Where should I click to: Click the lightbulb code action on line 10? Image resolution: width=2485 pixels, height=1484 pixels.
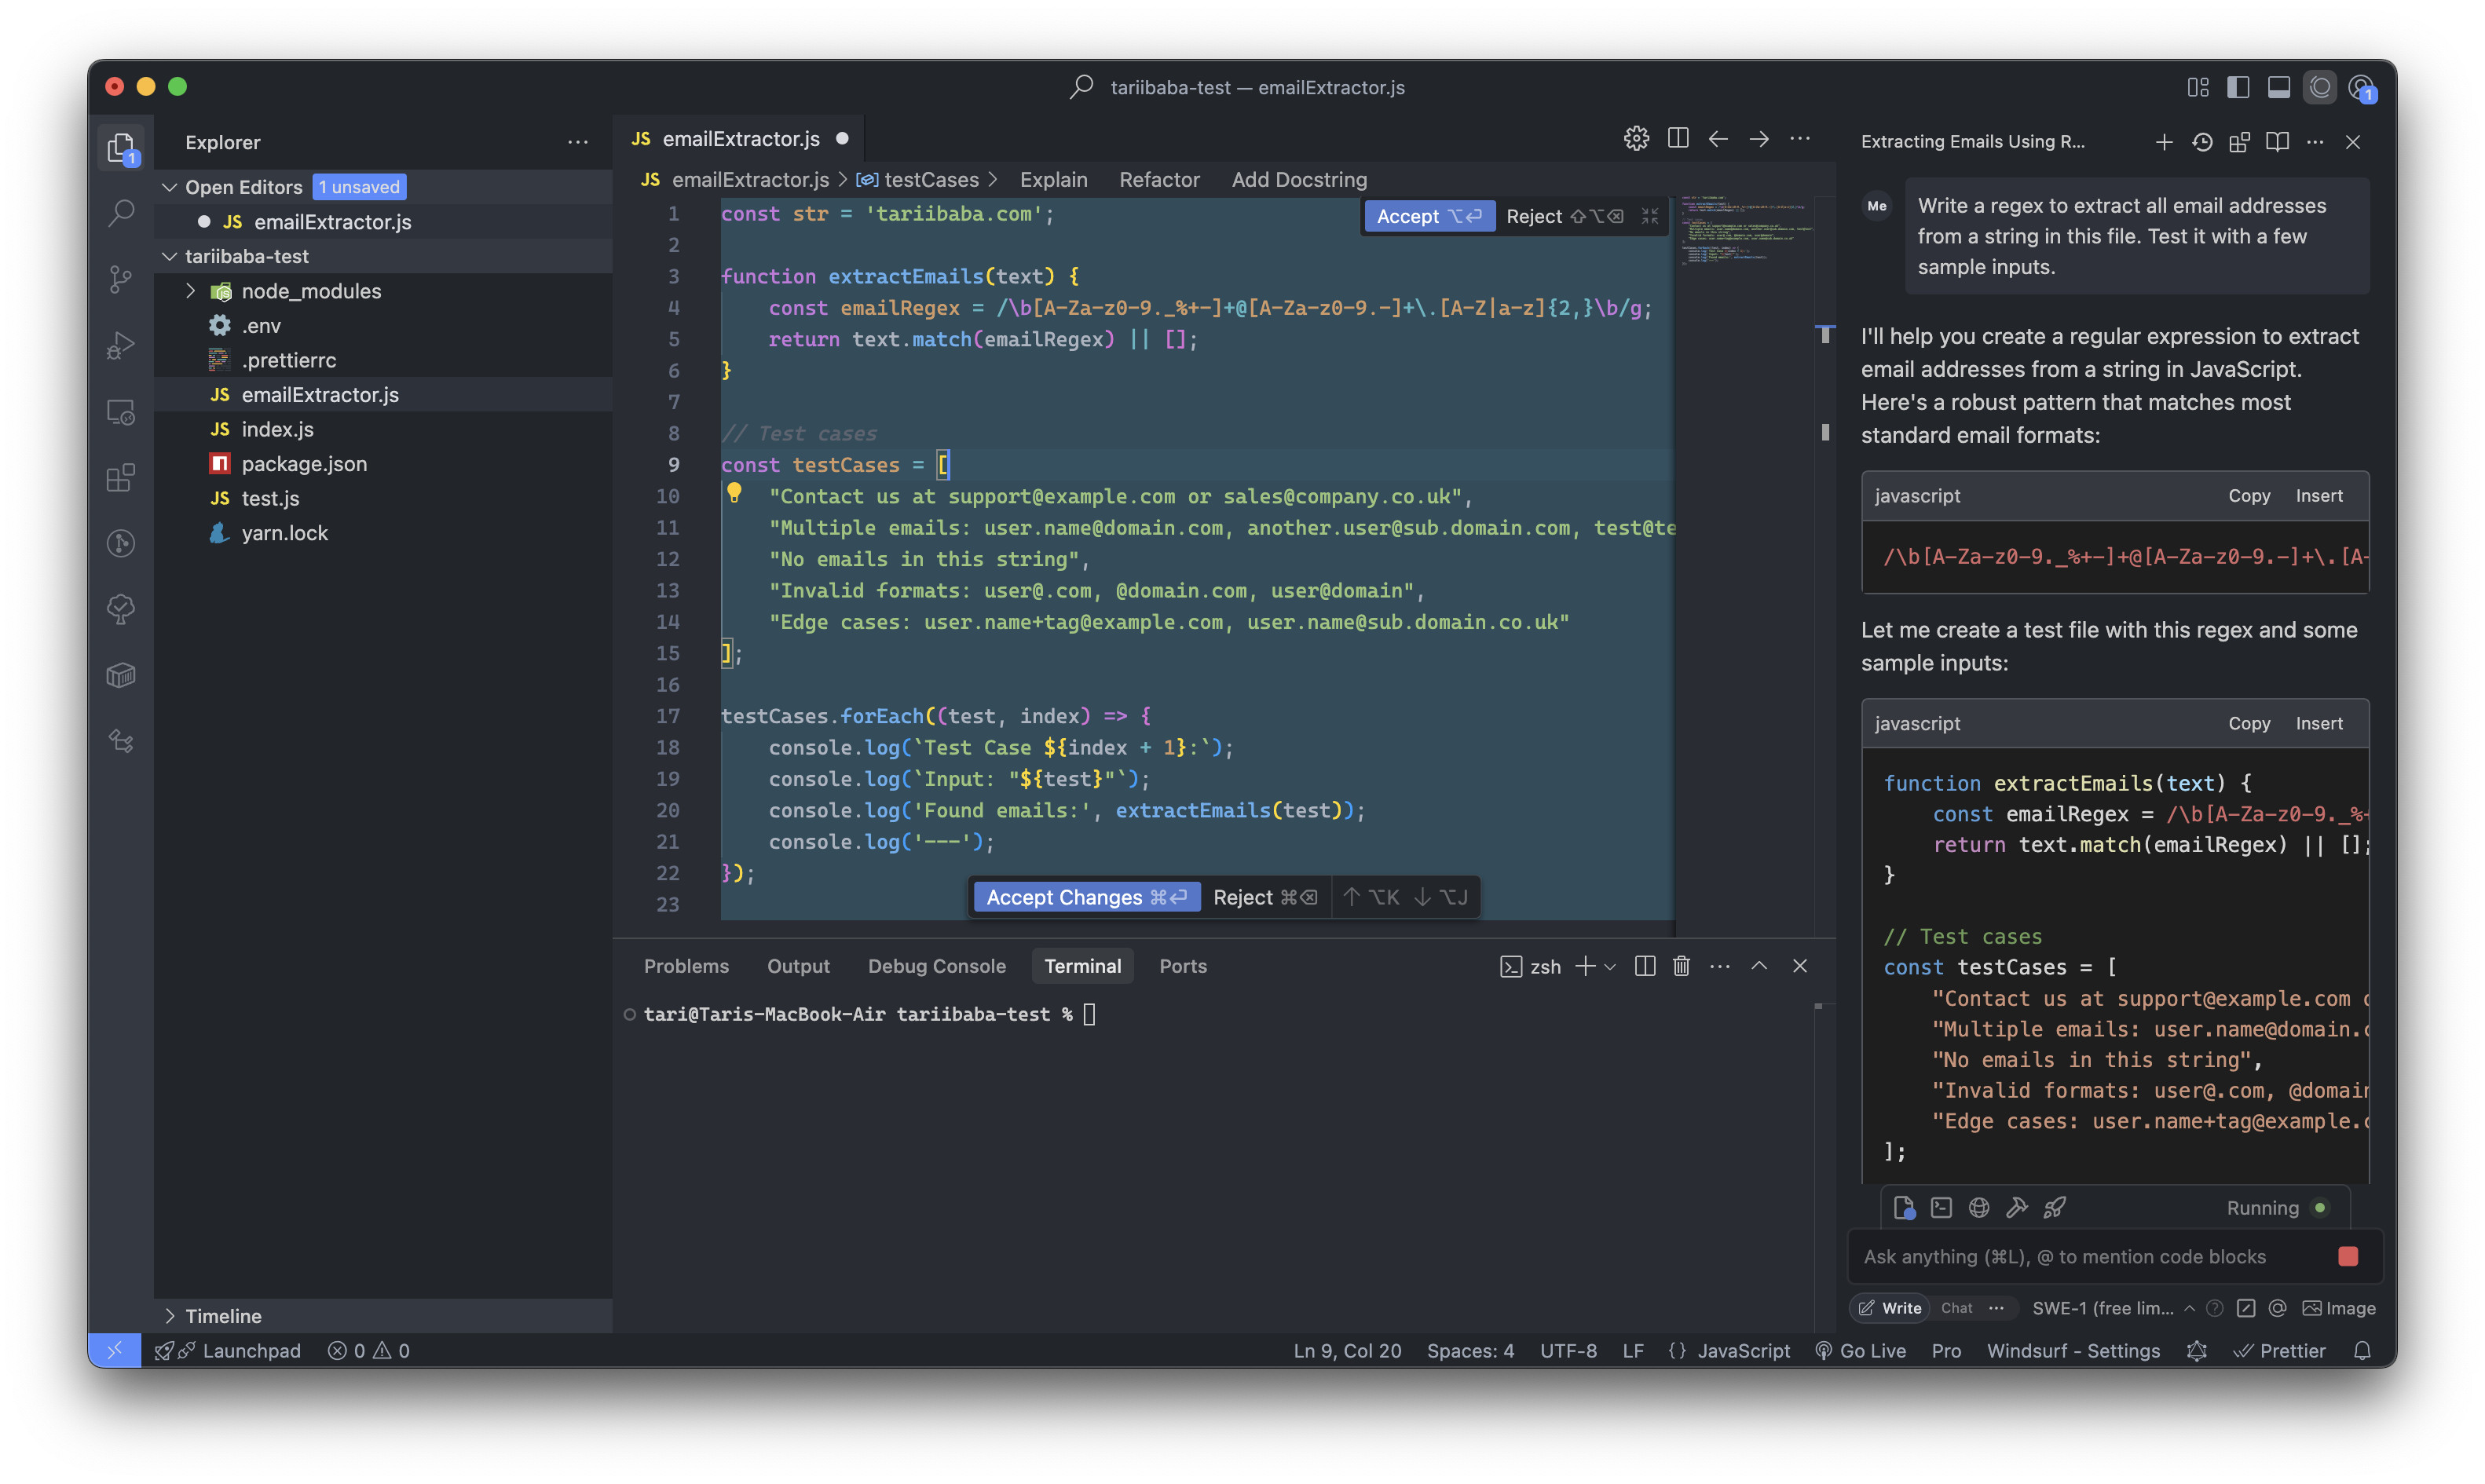(735, 493)
